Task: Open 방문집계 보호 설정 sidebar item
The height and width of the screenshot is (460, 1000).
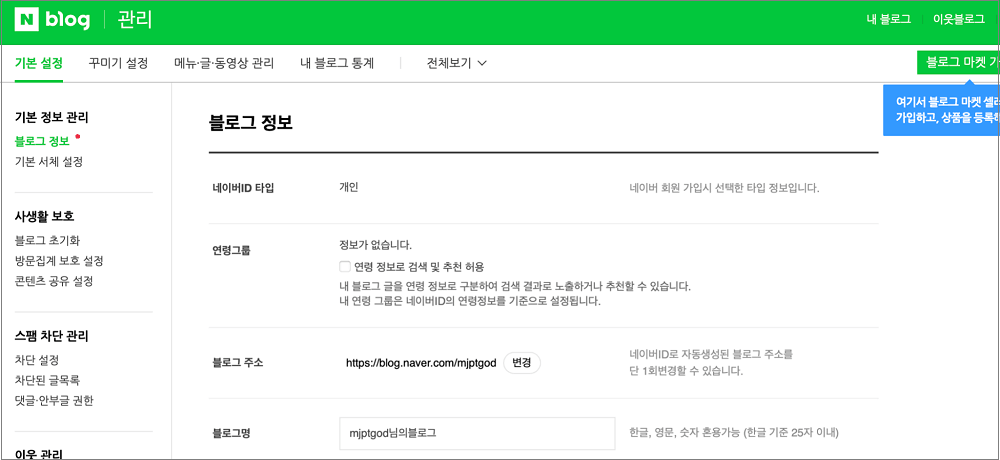Action: (59, 260)
